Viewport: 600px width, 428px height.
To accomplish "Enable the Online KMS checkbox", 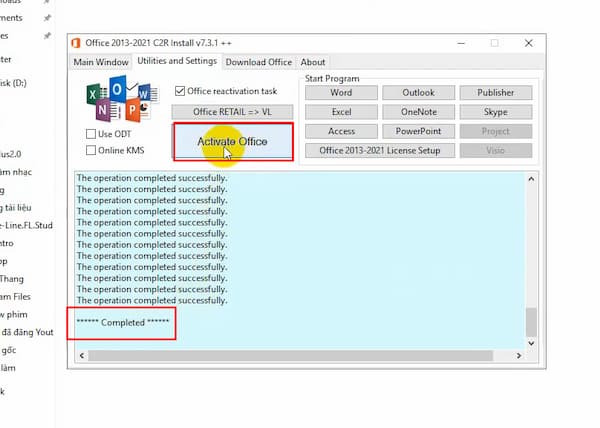I will coord(91,150).
